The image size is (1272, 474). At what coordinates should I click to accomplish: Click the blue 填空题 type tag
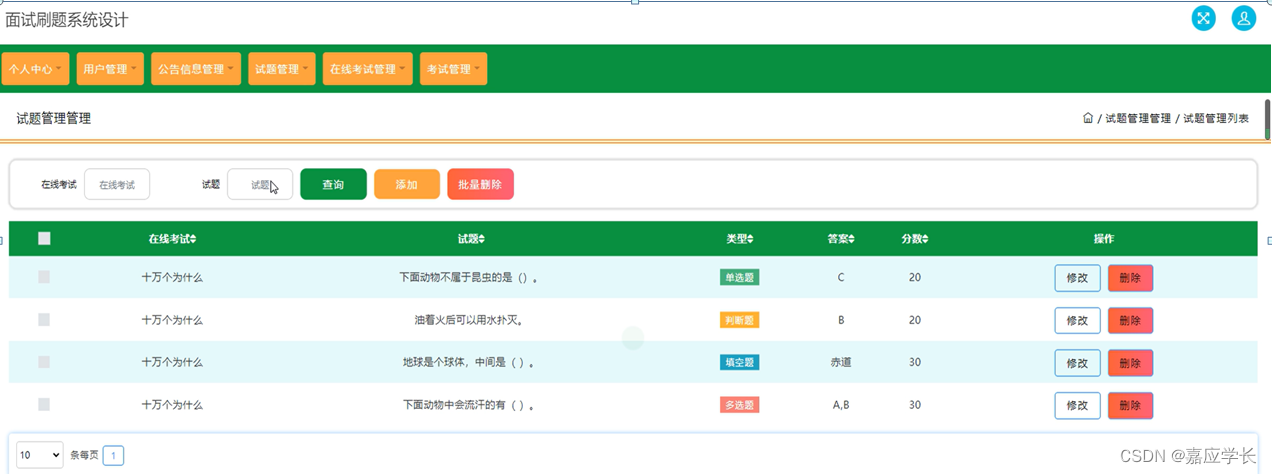[x=739, y=362]
